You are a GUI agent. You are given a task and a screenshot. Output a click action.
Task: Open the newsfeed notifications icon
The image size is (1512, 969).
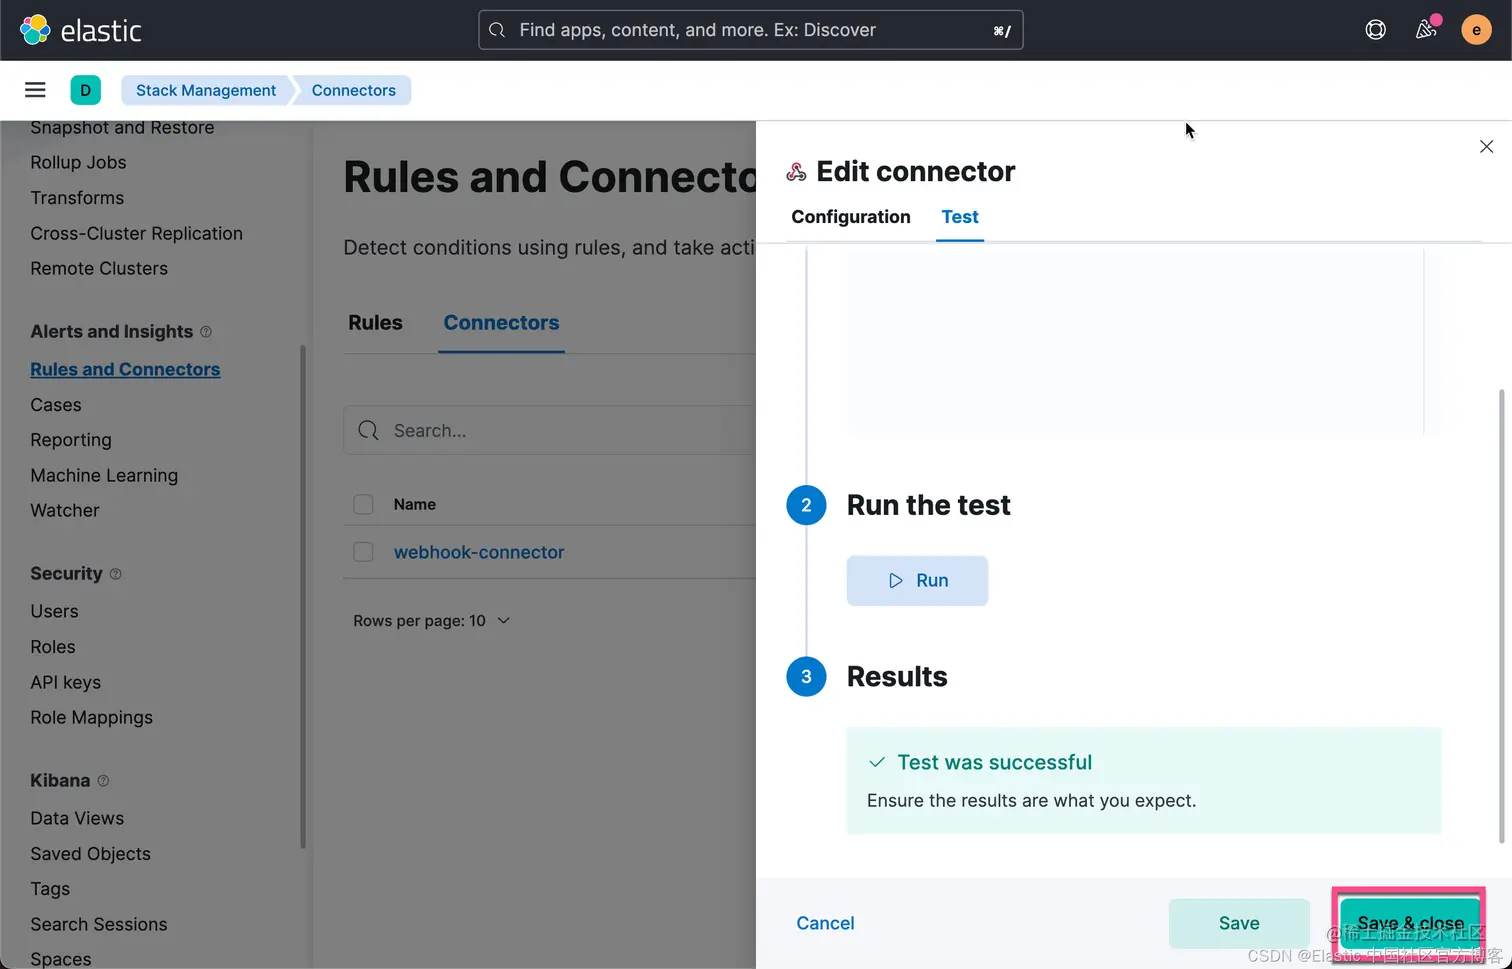(x=1427, y=30)
